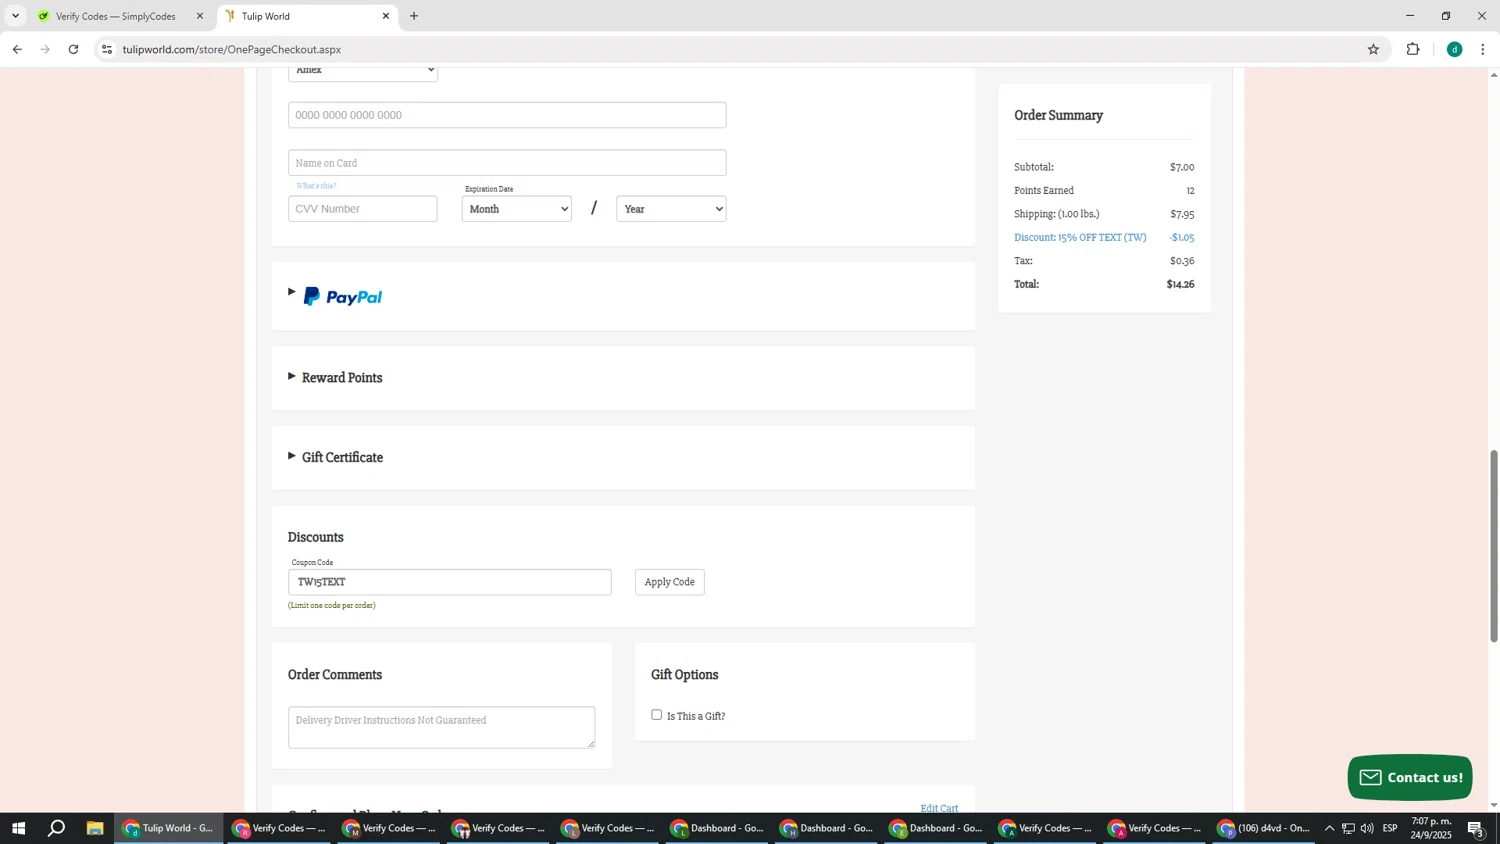This screenshot has height=844, width=1500.
Task: Click the Discount: 15% OFF TEXT (TW) line
Action: (1080, 238)
